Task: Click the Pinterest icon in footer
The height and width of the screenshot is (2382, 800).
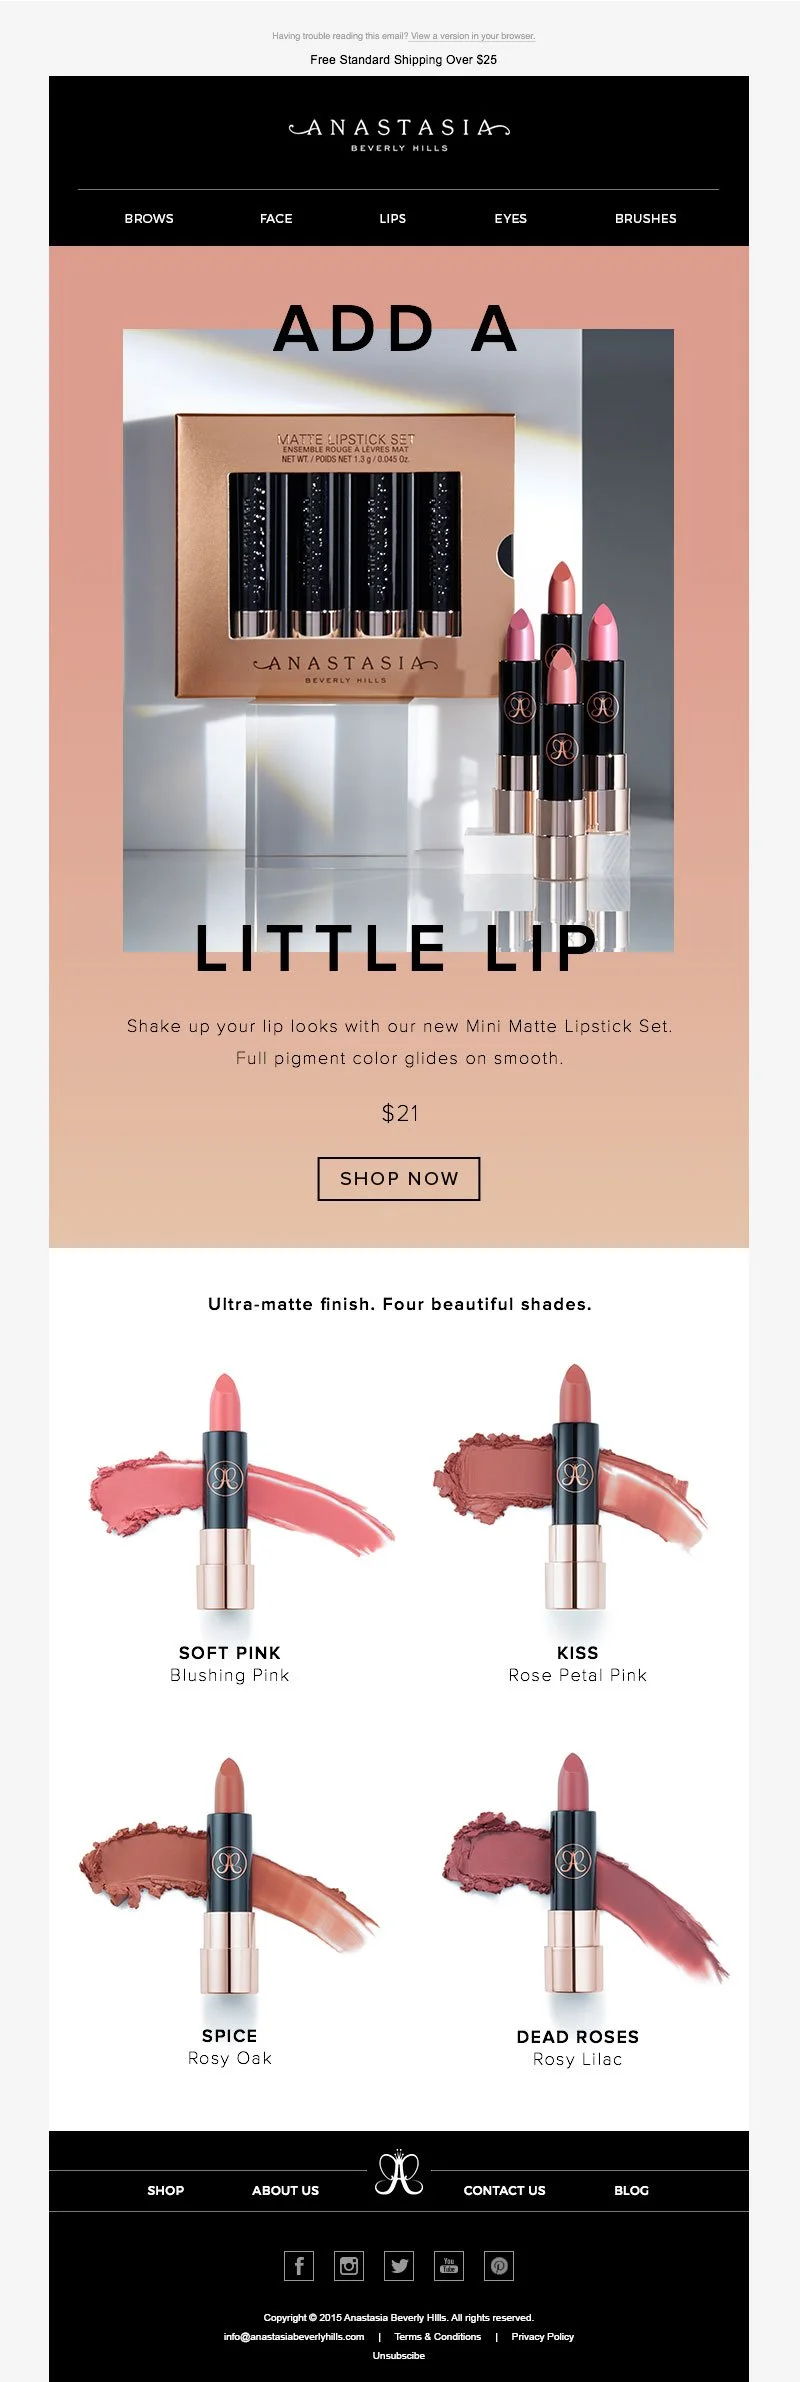Action: (x=499, y=2265)
